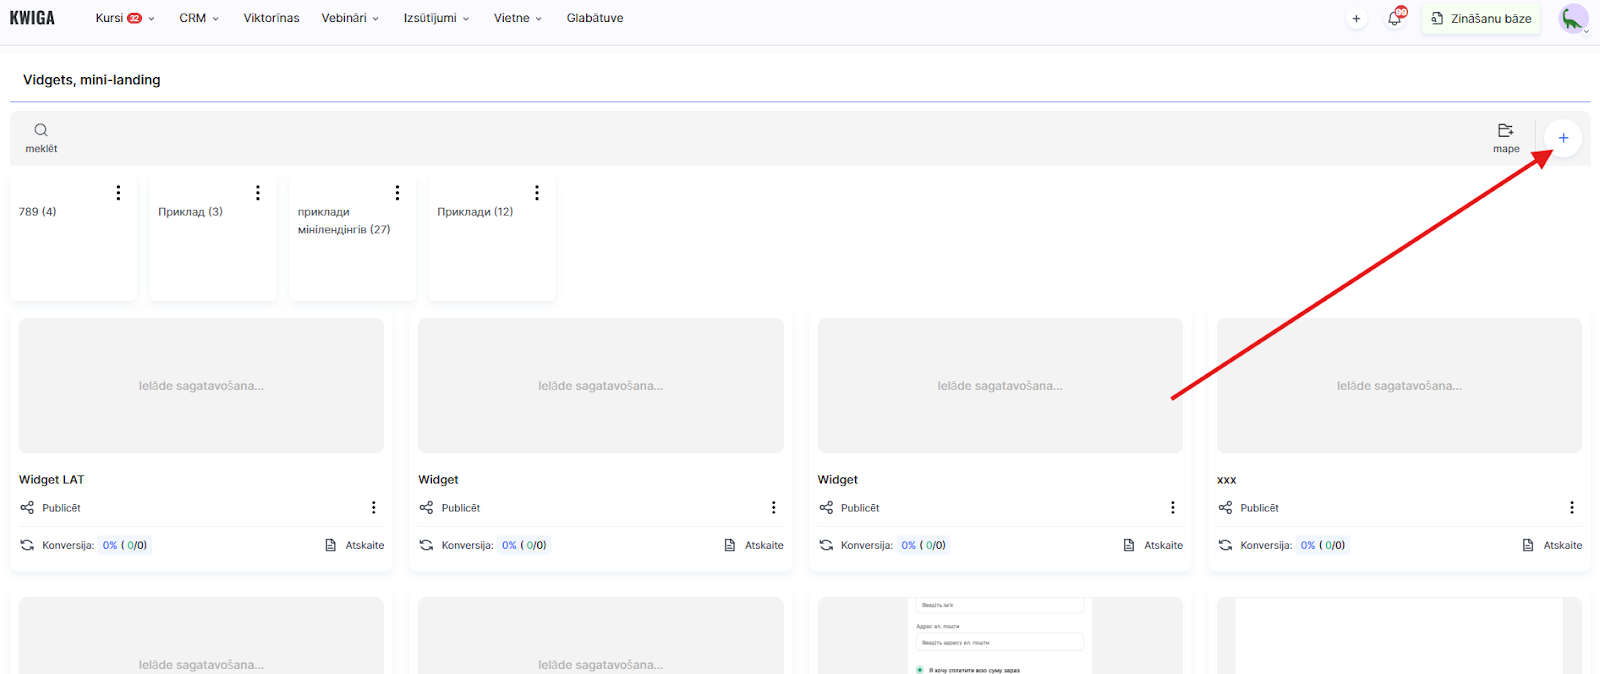The width and height of the screenshot is (1600, 674).
Task: Click the mape folder icon
Action: pyautogui.click(x=1505, y=131)
